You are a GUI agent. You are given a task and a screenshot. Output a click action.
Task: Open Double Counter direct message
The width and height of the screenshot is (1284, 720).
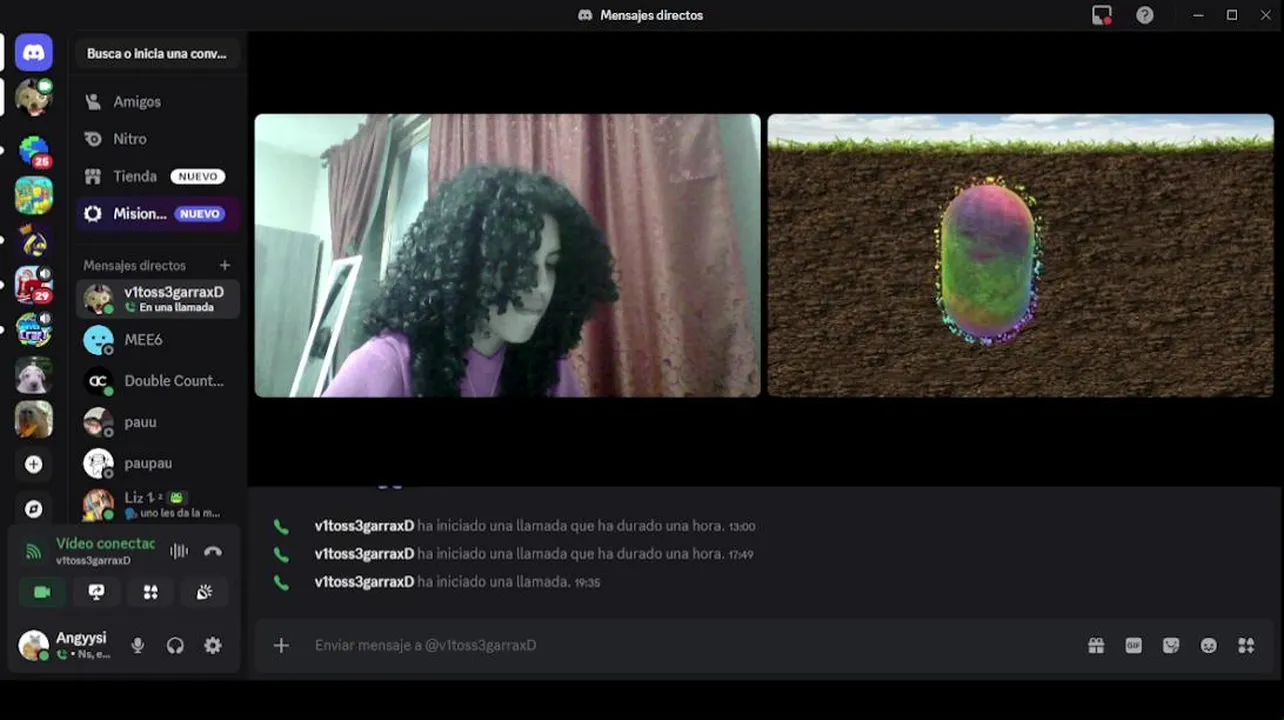pyautogui.click(x=158, y=381)
